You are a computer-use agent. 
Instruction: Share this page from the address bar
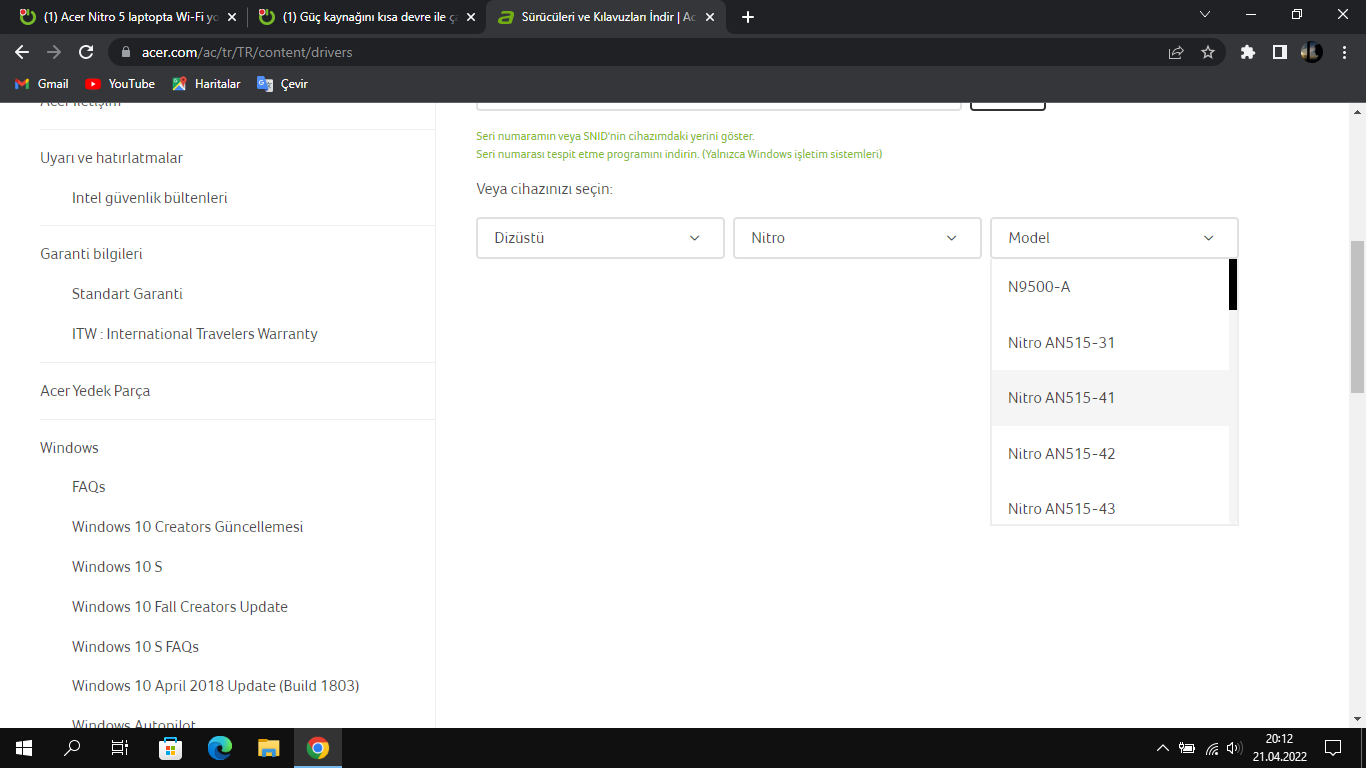click(1176, 52)
